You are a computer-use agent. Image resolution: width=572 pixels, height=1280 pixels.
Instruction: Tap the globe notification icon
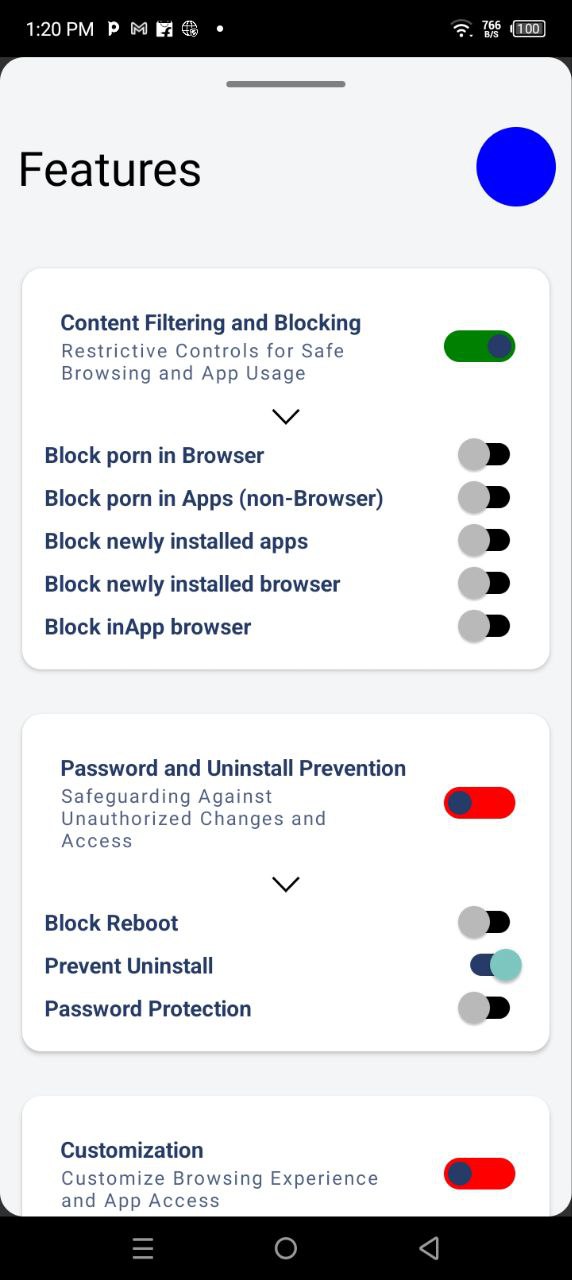(190, 29)
